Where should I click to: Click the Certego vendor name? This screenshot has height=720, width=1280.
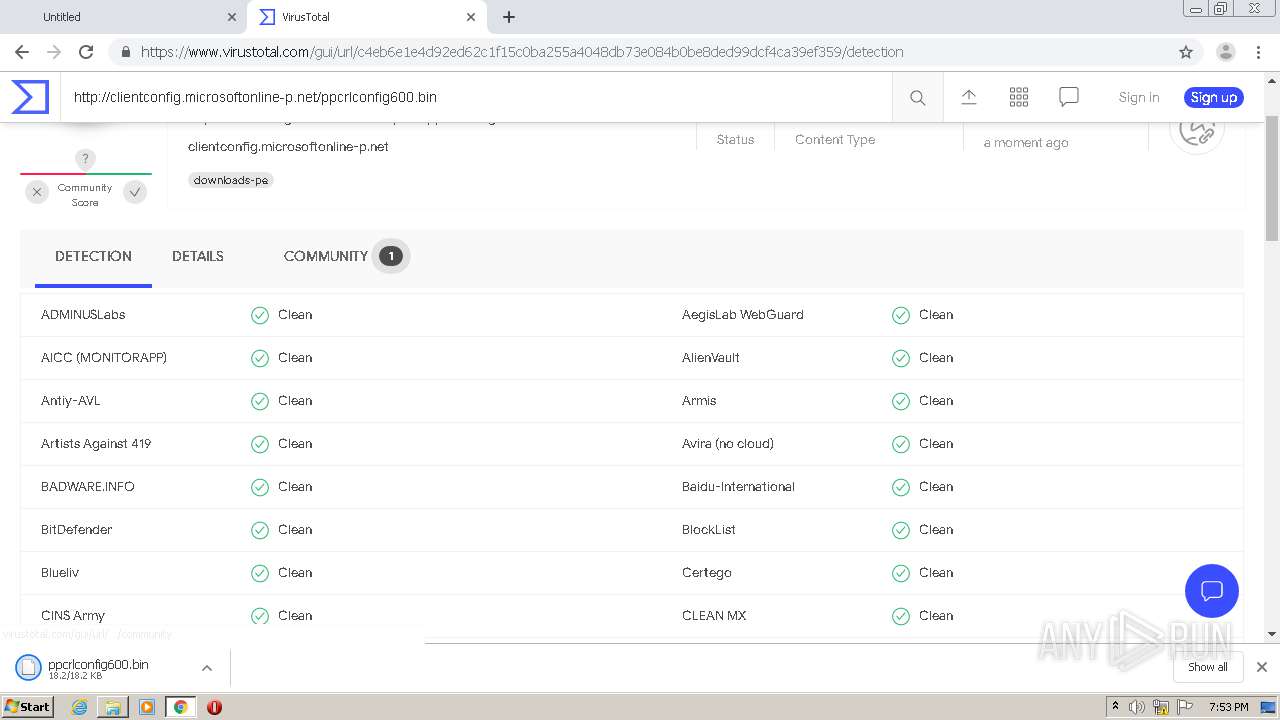707,572
